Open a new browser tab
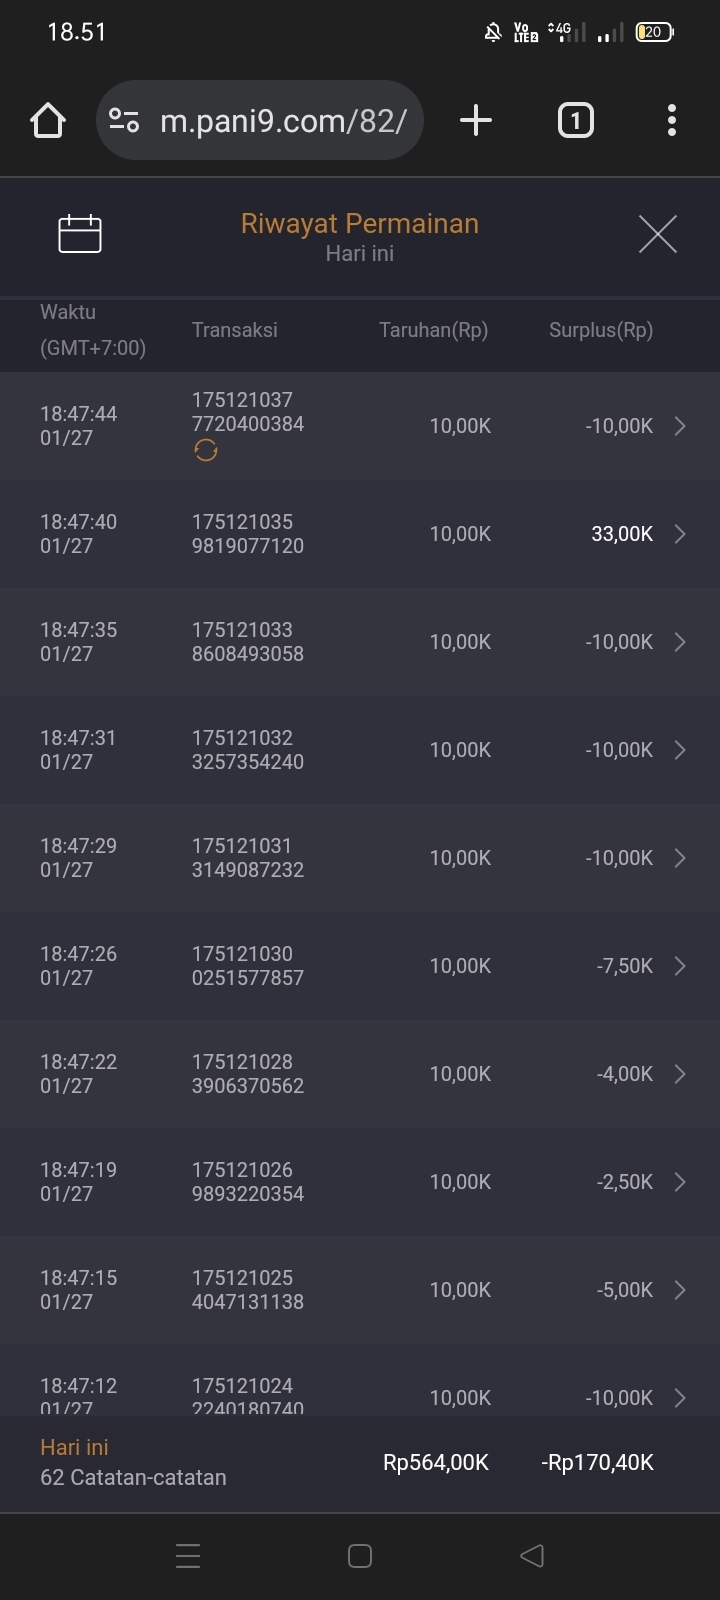Screen dimensions: 720x1600 point(476,121)
